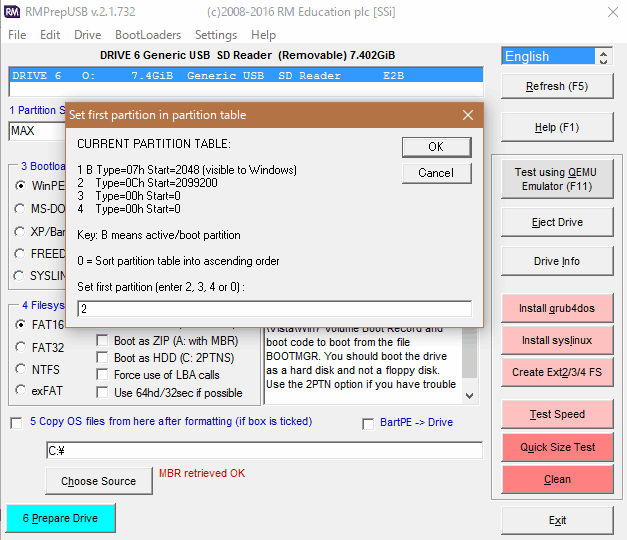Click the Create Ext2/3/4 FS button

(x=557, y=372)
